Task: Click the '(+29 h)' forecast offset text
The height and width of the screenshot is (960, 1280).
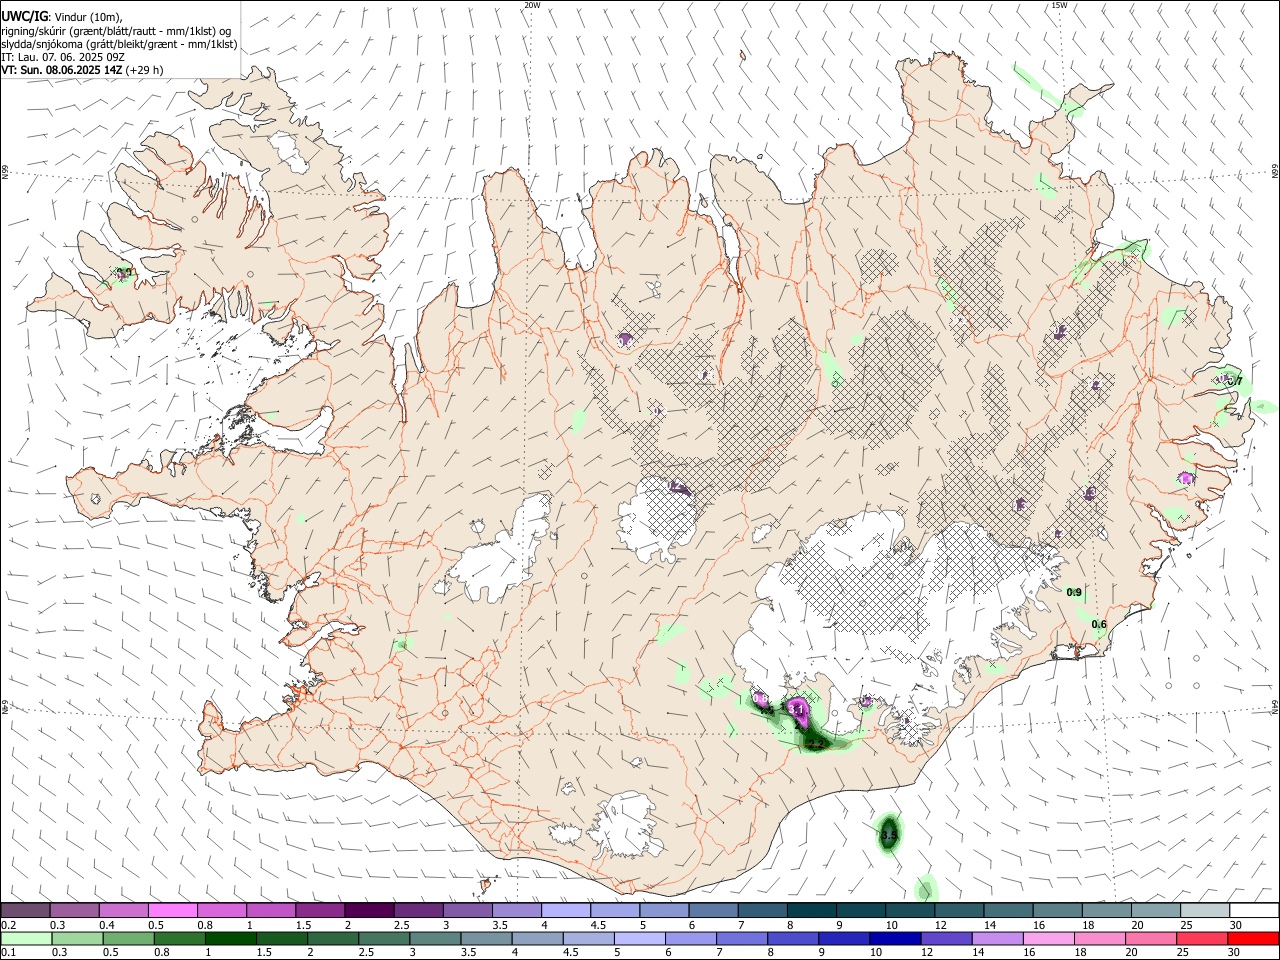Action: pos(144,70)
